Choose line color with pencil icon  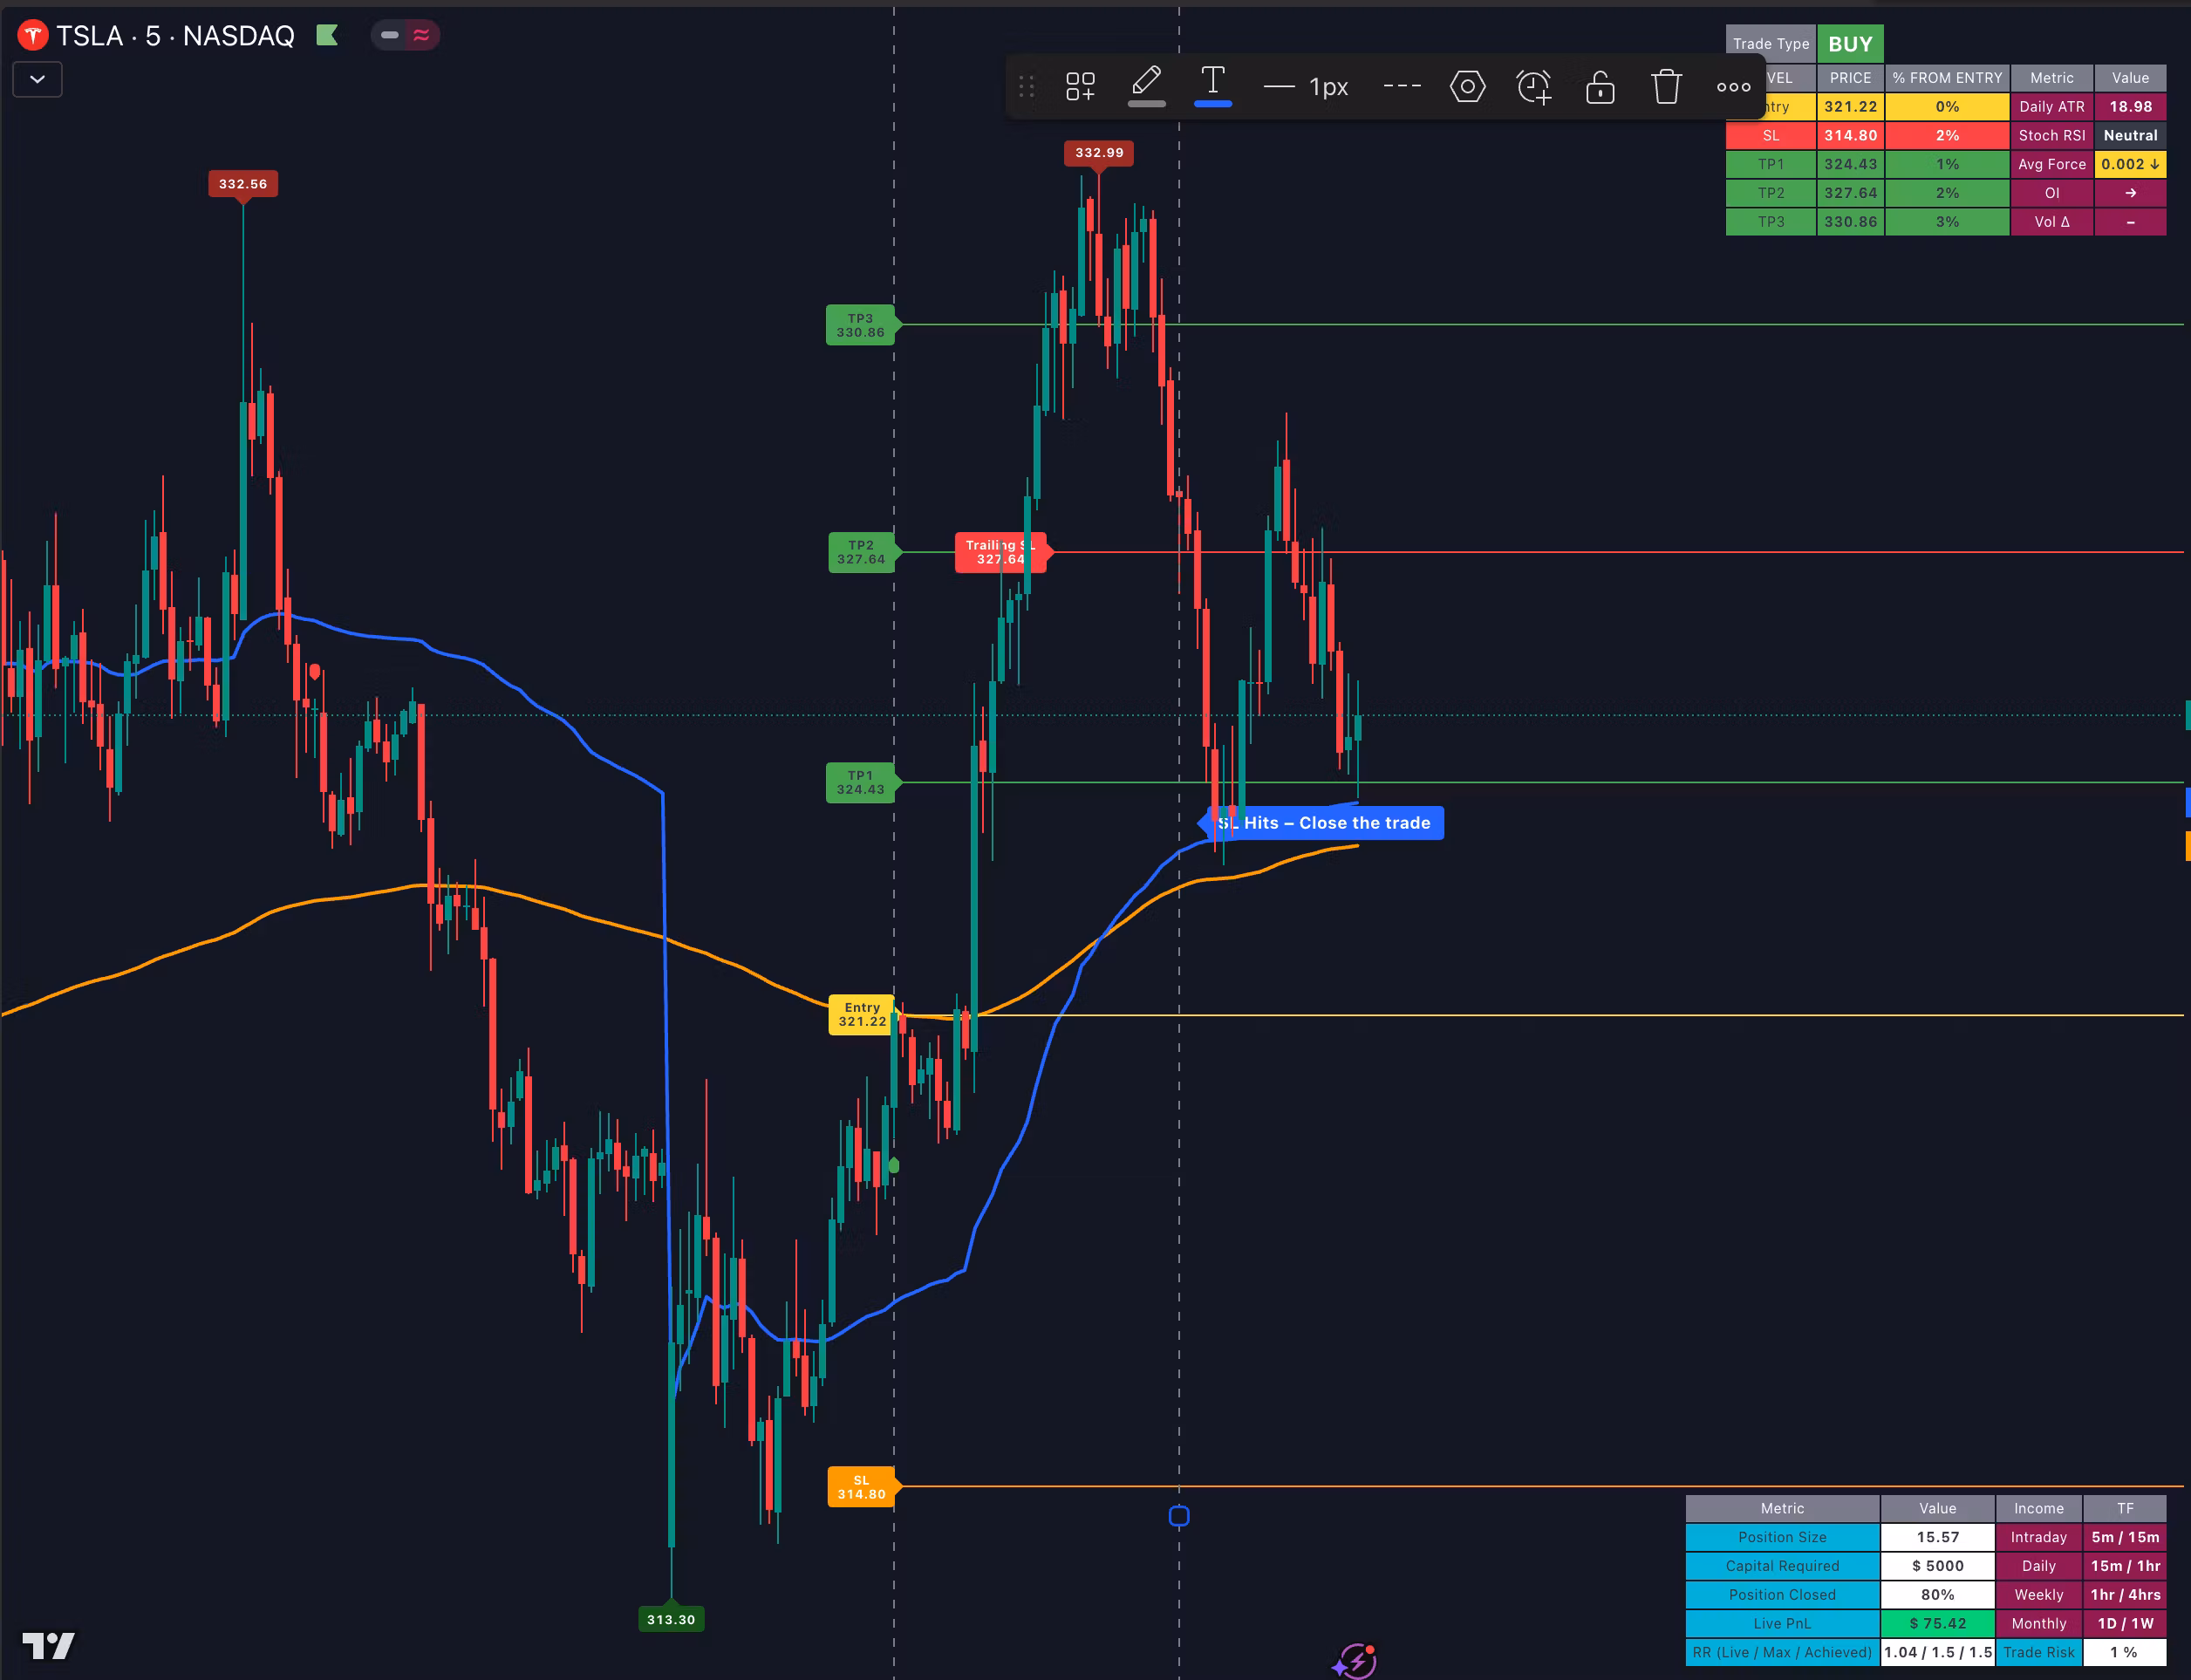pyautogui.click(x=1146, y=87)
